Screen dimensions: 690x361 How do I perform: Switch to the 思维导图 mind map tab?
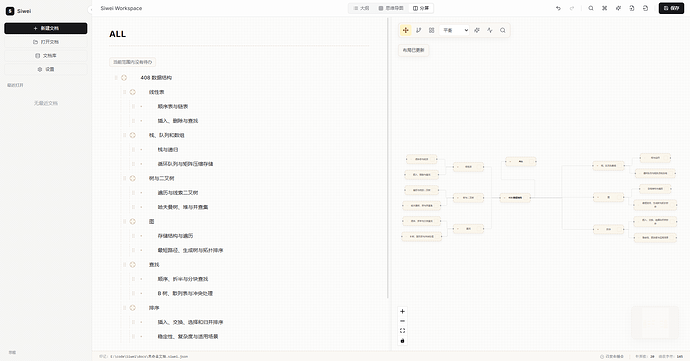[x=391, y=8]
